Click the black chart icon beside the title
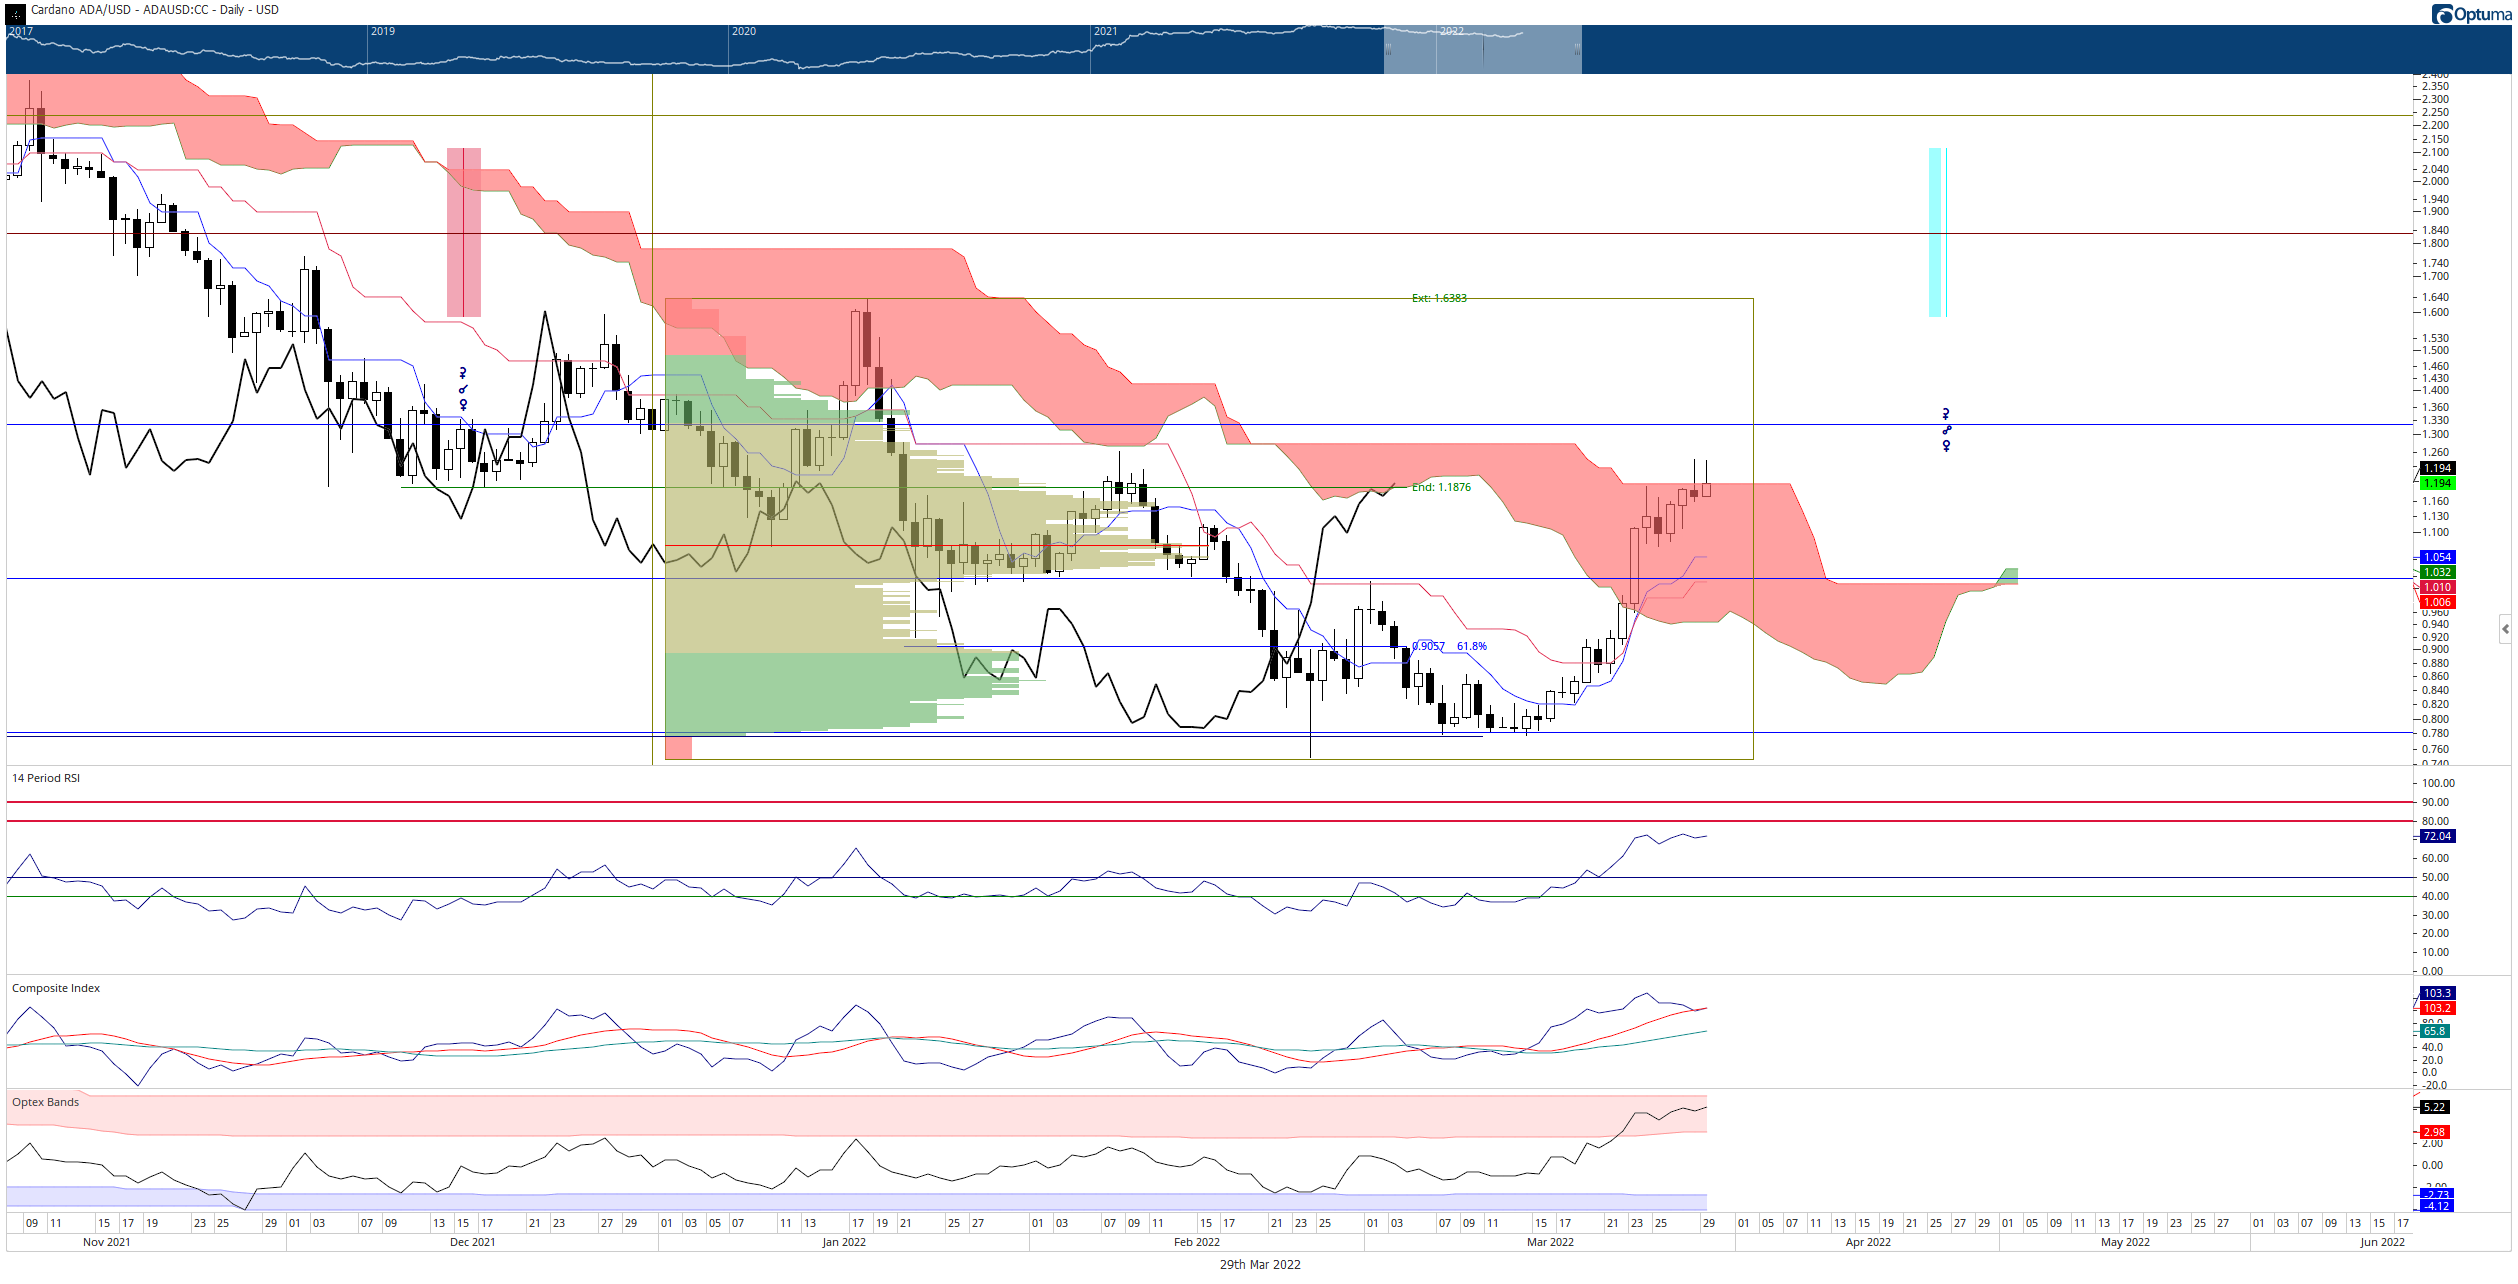2518x1284 pixels. click(16, 14)
